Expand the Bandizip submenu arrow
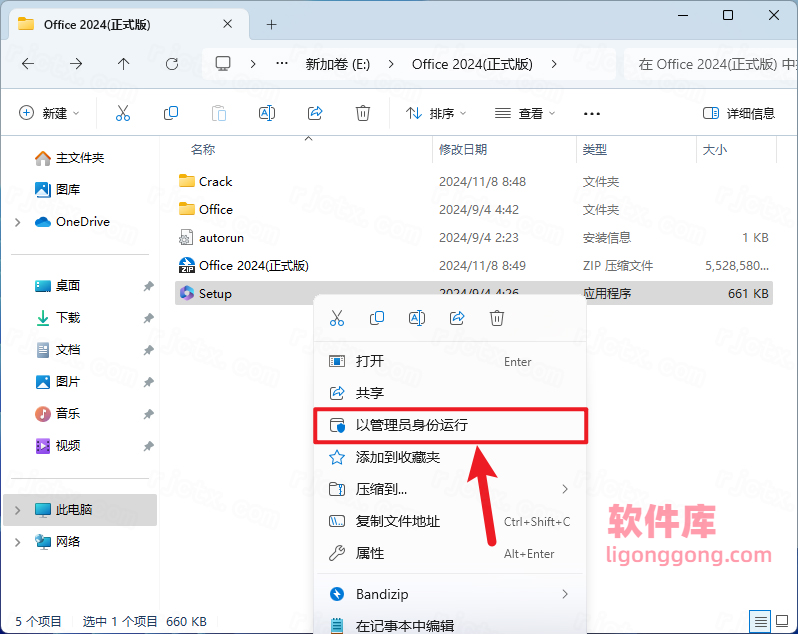This screenshot has height=634, width=798. pos(565,594)
